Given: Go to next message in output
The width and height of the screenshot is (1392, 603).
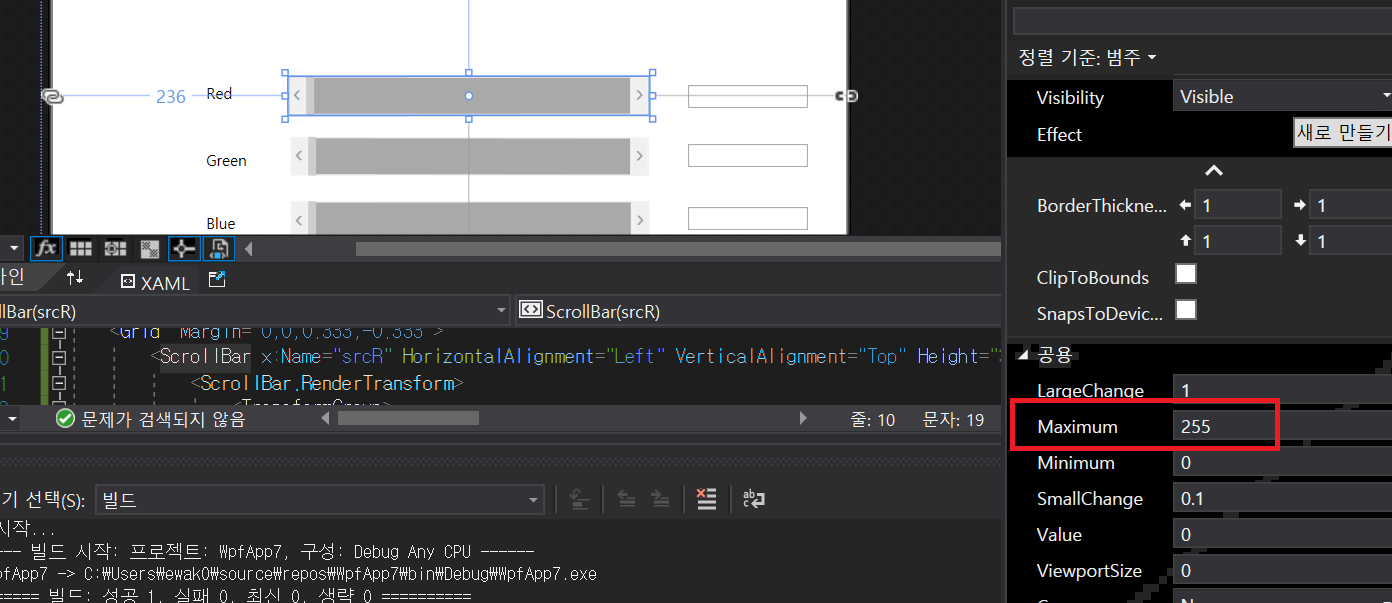Looking at the screenshot, I should tap(660, 499).
